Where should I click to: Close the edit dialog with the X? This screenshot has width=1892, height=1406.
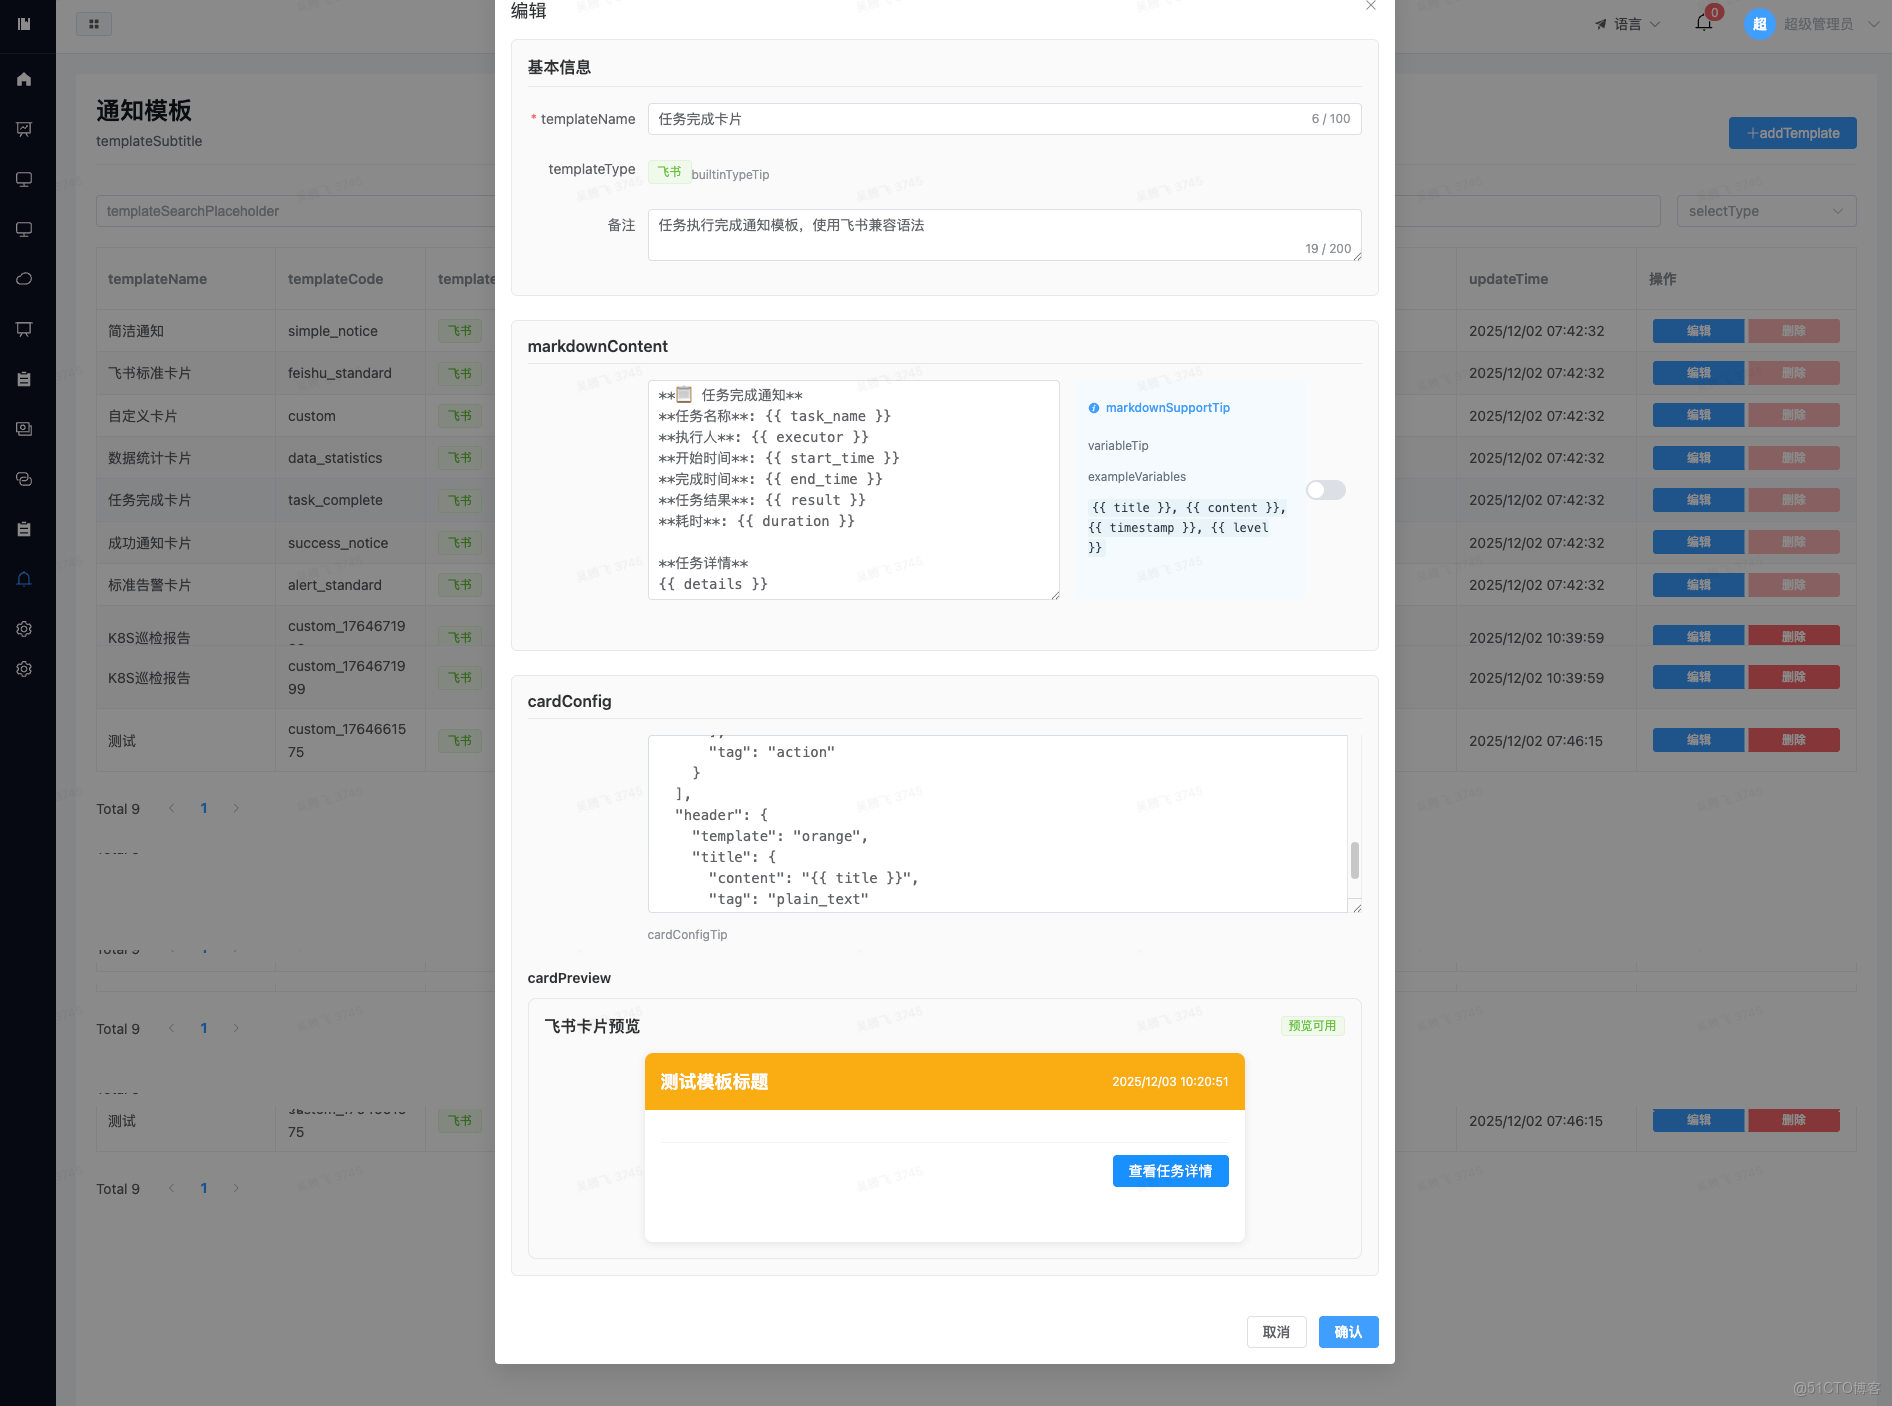point(1371,6)
